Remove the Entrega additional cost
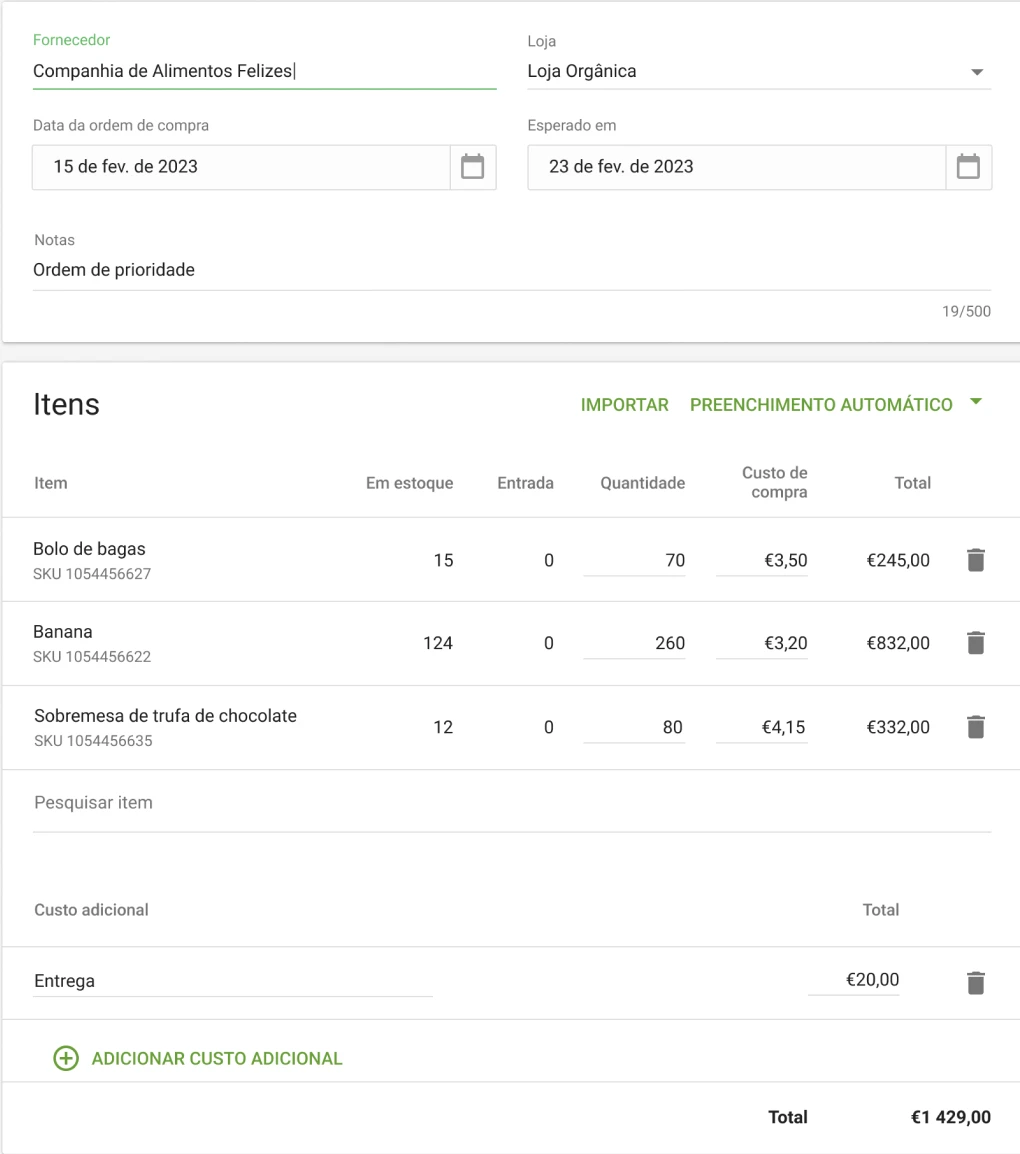The width and height of the screenshot is (1020, 1154). click(x=976, y=983)
